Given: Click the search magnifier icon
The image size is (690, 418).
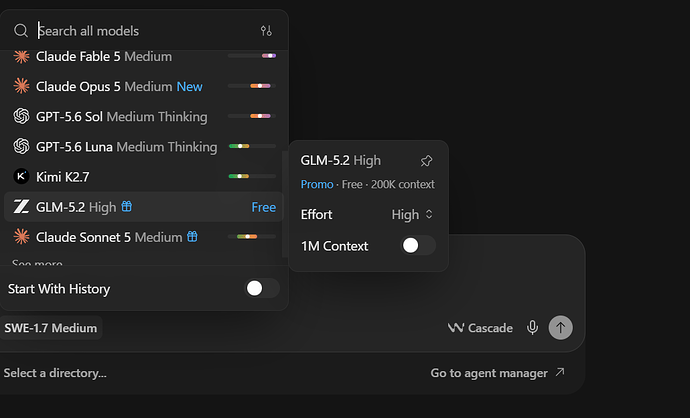Looking at the screenshot, I should tap(21, 31).
